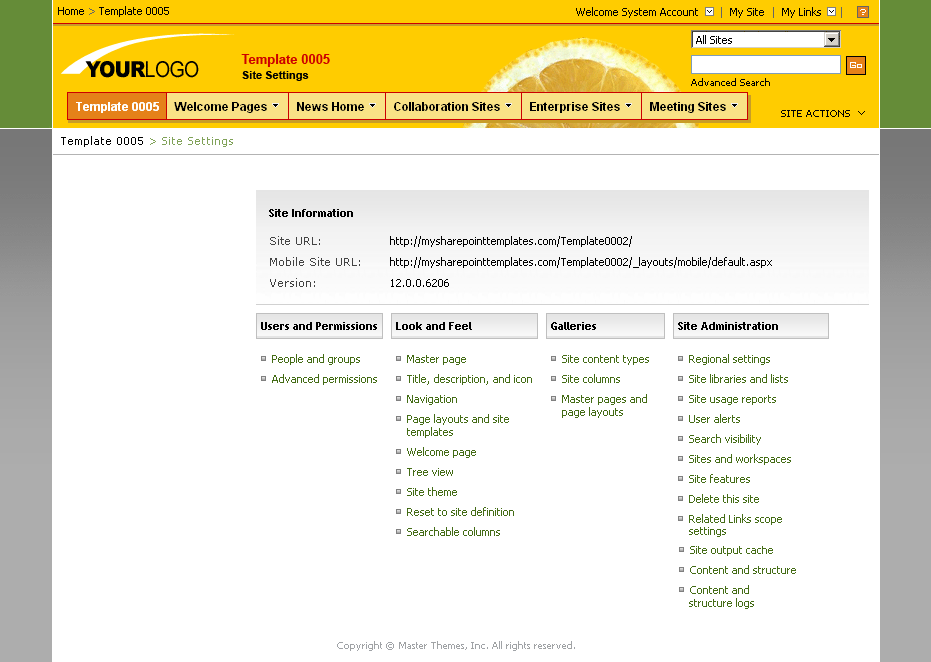Open the Welcome System Account menu

644,11
